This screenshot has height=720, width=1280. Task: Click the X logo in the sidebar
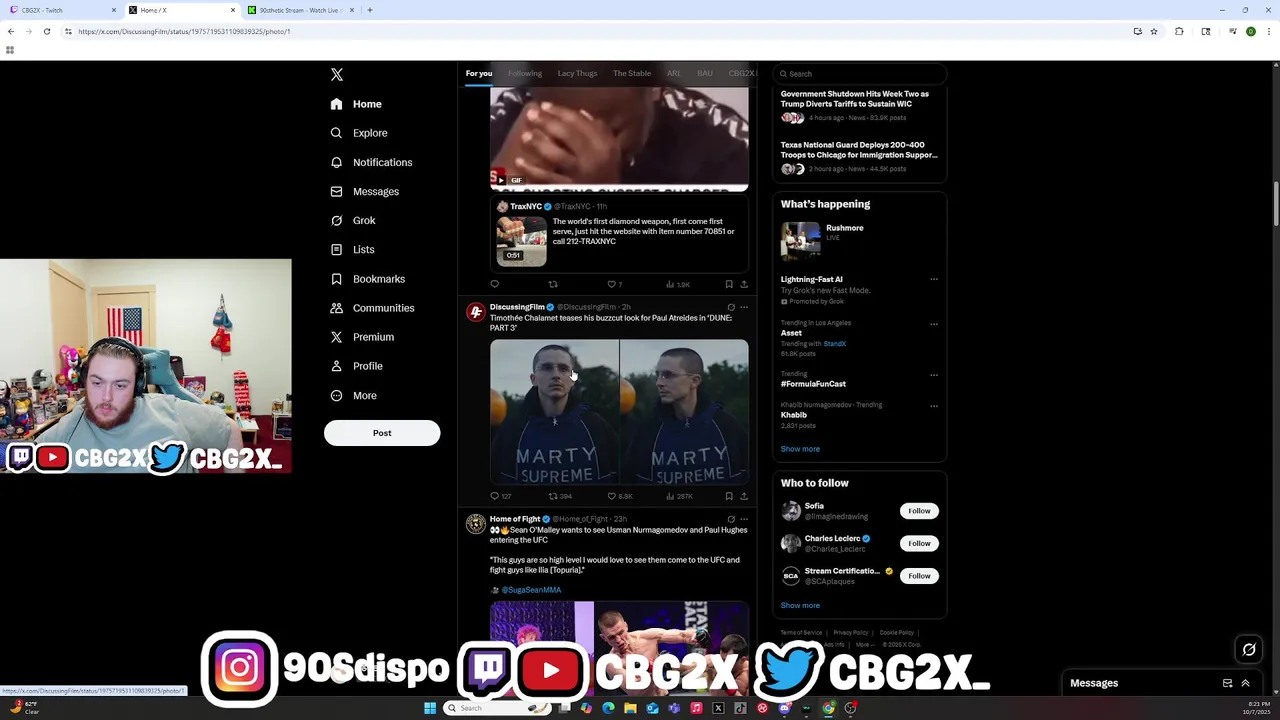point(337,75)
